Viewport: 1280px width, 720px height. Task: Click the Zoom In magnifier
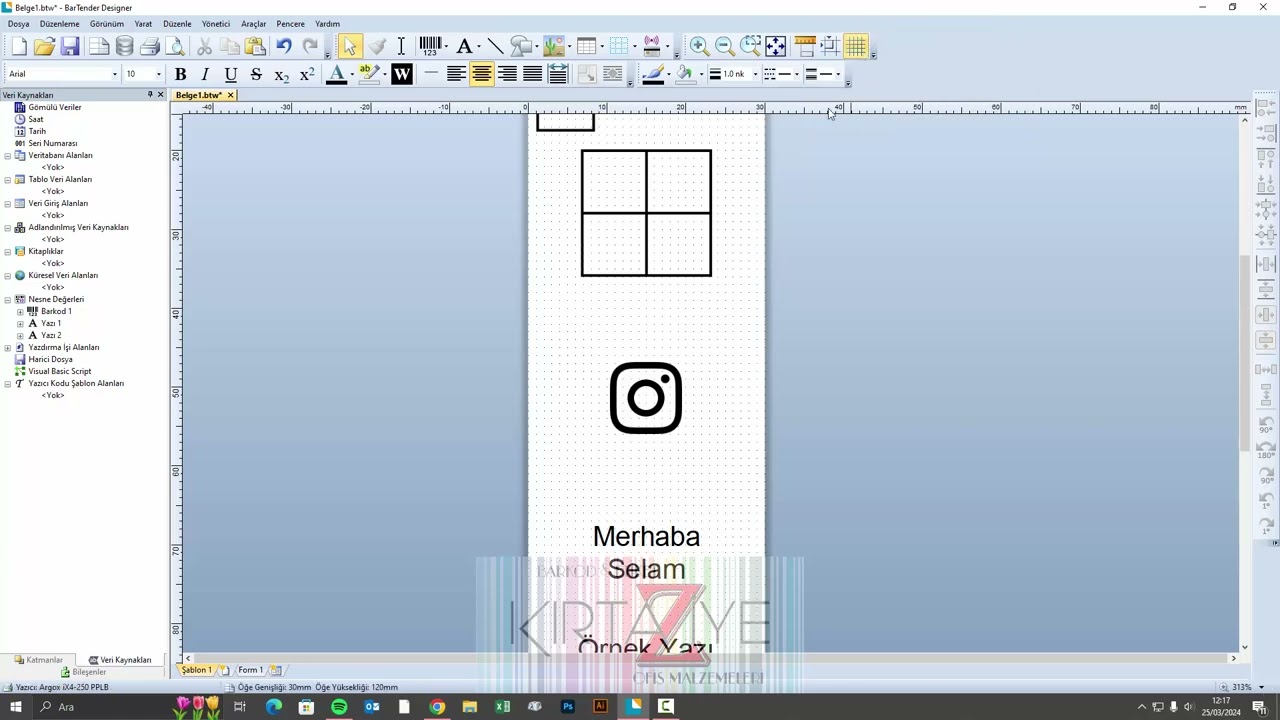(699, 46)
